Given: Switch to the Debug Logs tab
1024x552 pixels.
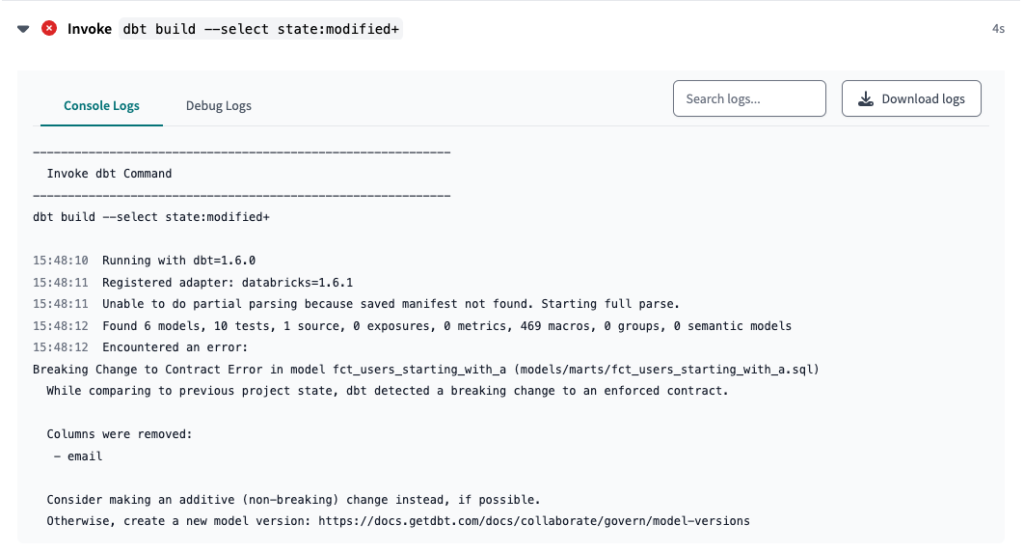Looking at the screenshot, I should tap(218, 105).
